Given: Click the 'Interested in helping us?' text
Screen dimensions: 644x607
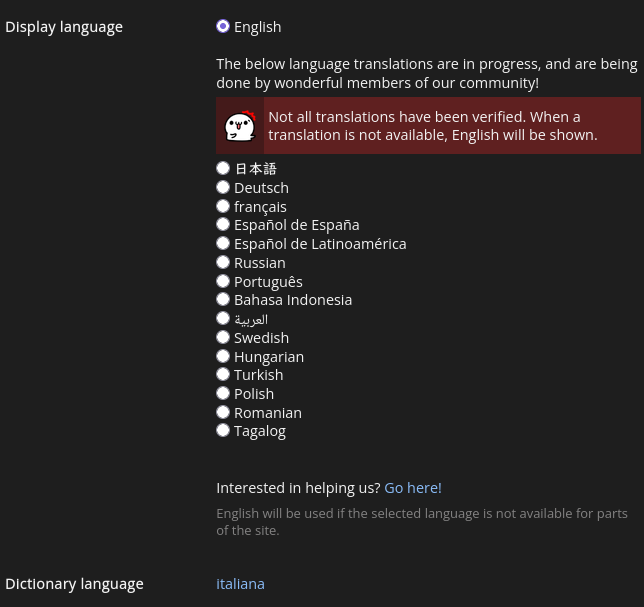Looking at the screenshot, I should (299, 488).
